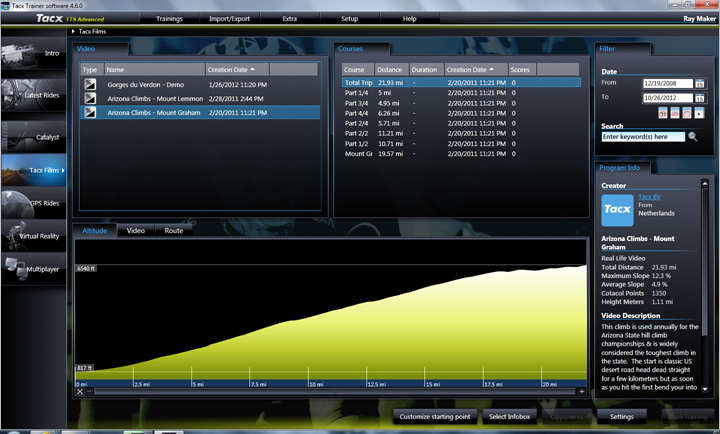Click Customize starting point button
Image resolution: width=720 pixels, height=434 pixels.
tap(435, 417)
